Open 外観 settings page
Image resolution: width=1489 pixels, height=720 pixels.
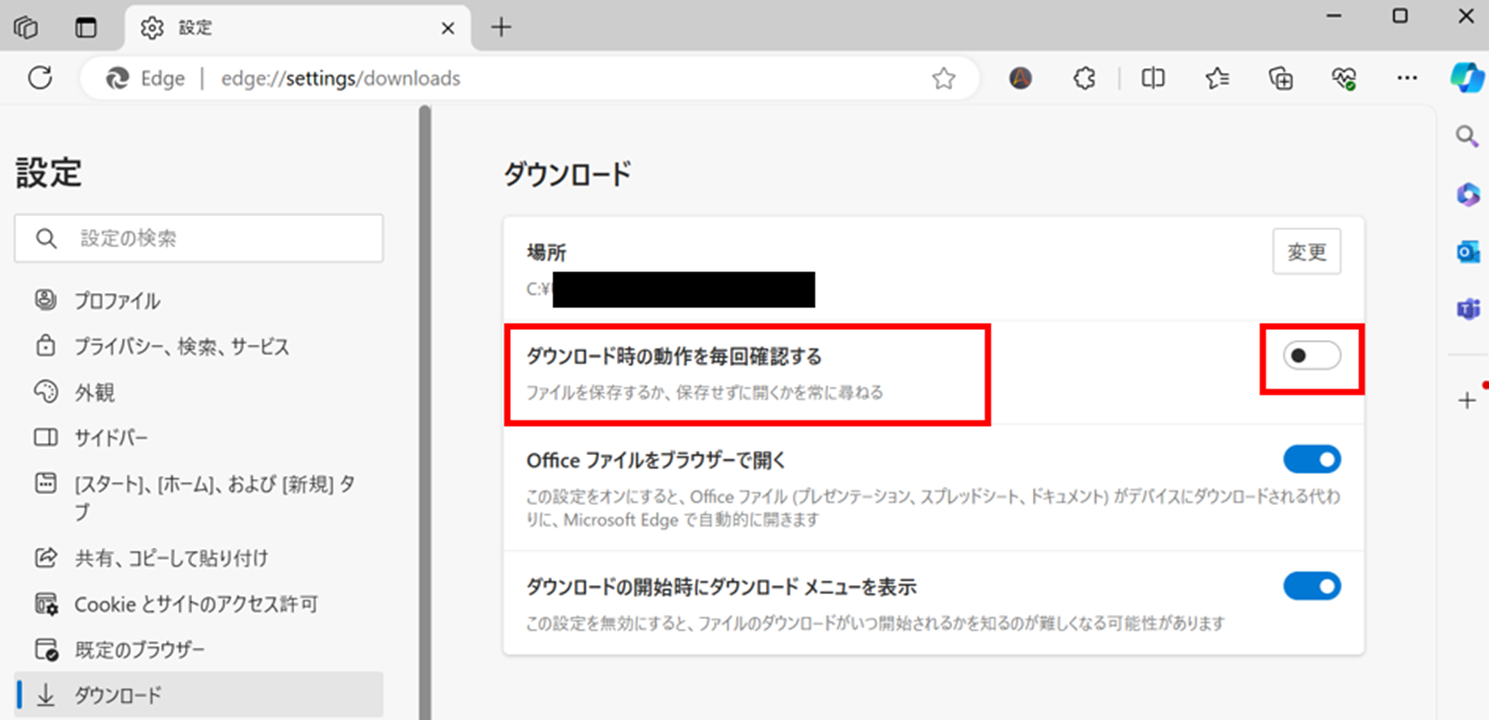tap(199, 393)
